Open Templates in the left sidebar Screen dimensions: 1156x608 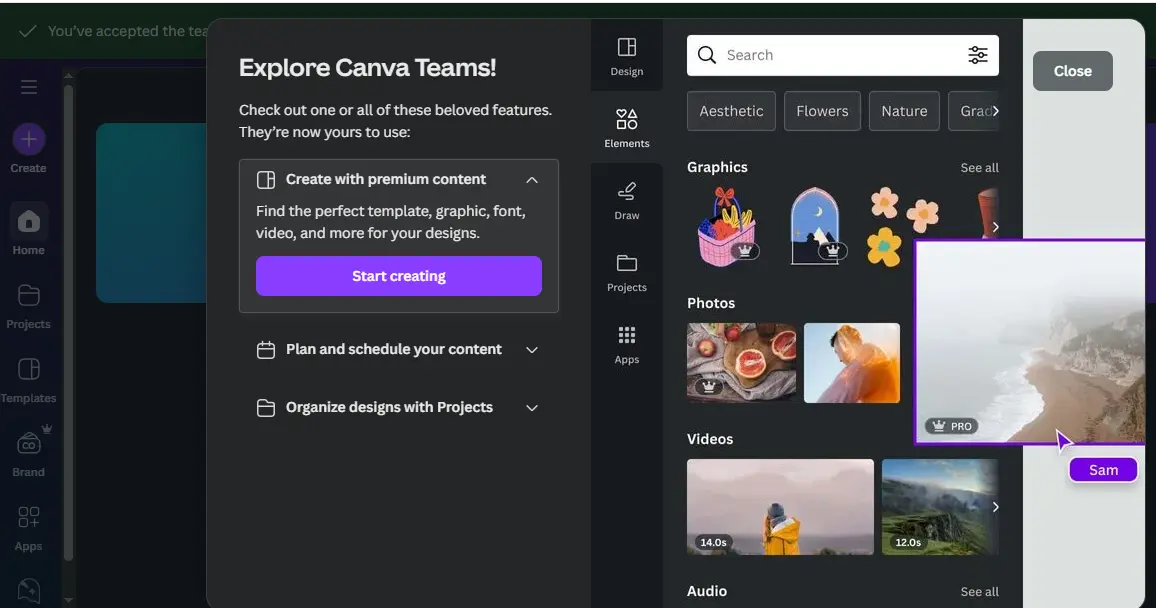tap(29, 380)
